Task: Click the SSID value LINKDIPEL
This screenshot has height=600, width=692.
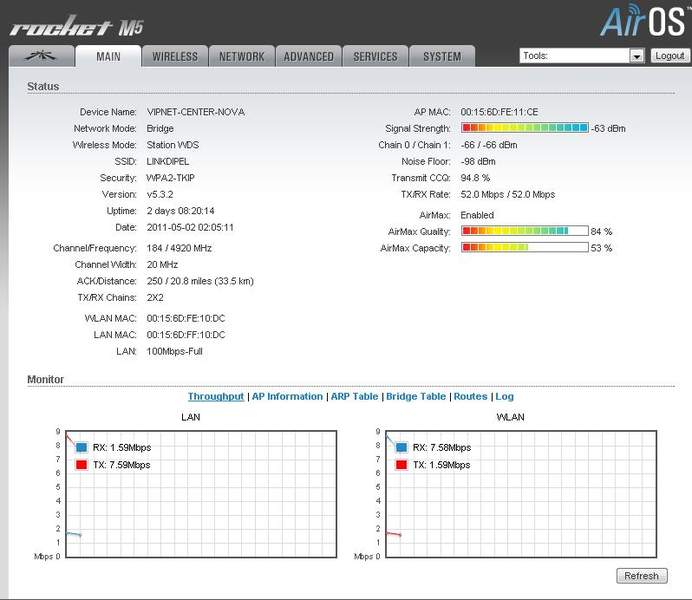Action: click(168, 161)
